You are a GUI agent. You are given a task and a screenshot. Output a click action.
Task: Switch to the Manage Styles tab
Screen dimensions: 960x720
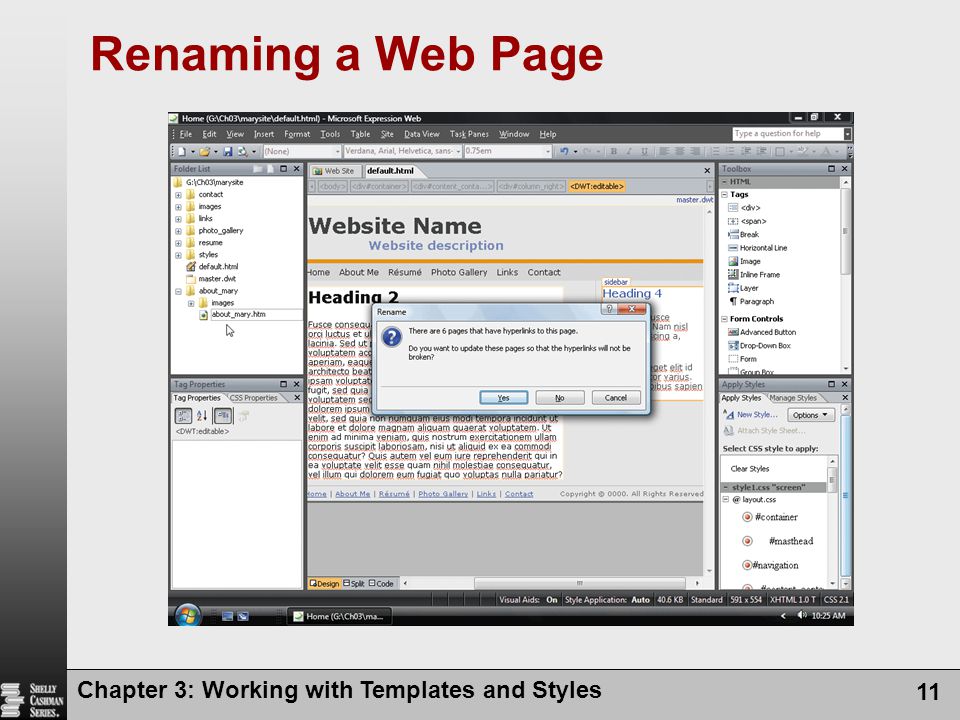tap(793, 398)
